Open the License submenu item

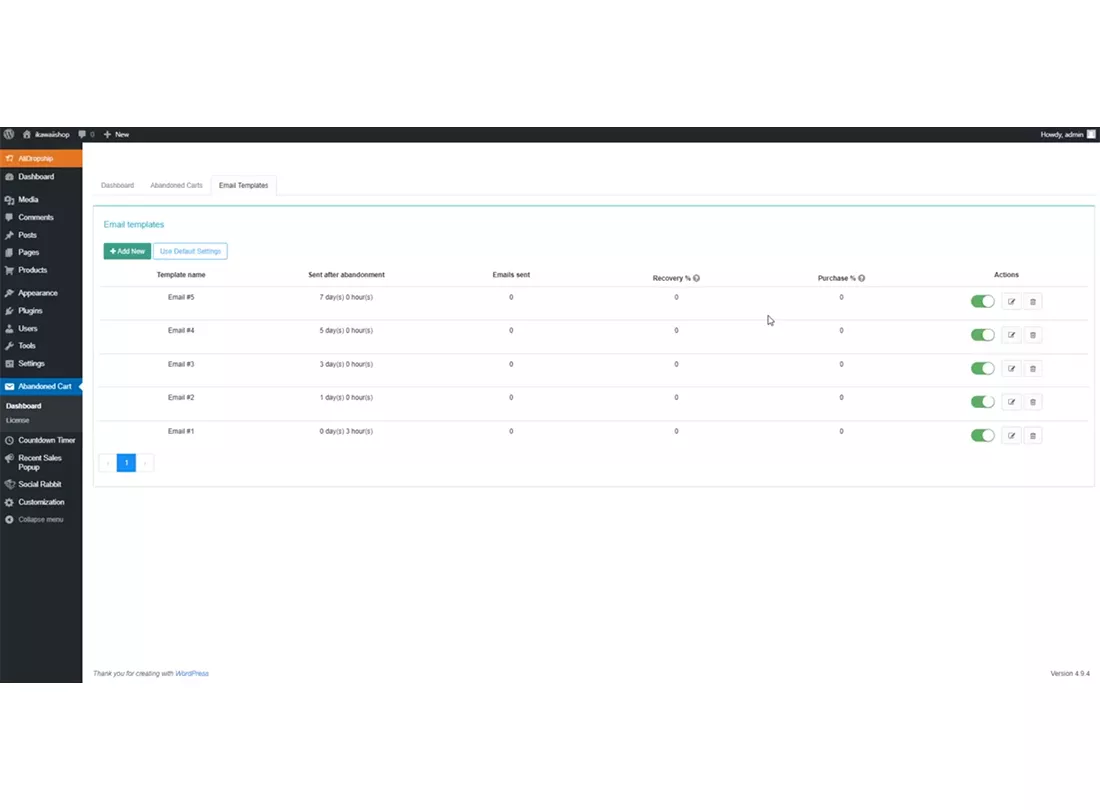[x=18, y=420]
